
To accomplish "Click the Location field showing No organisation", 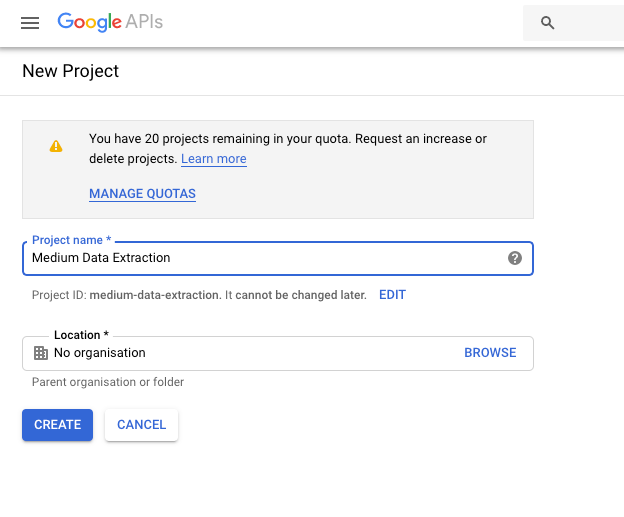I will [x=250, y=353].
